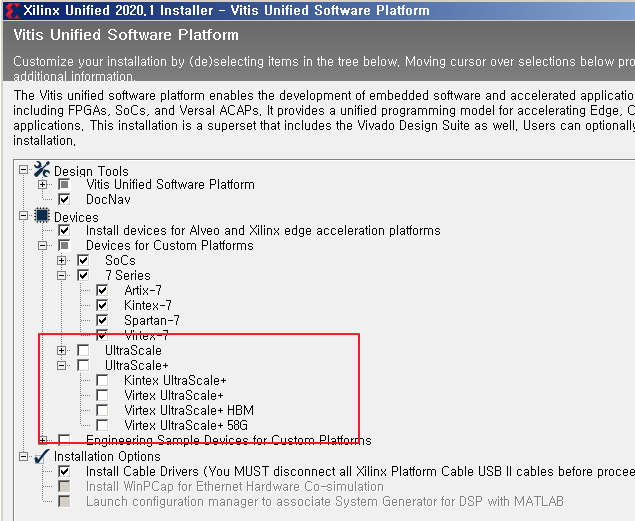Select the Virtex UltraScale+ HBM label

pos(189,410)
